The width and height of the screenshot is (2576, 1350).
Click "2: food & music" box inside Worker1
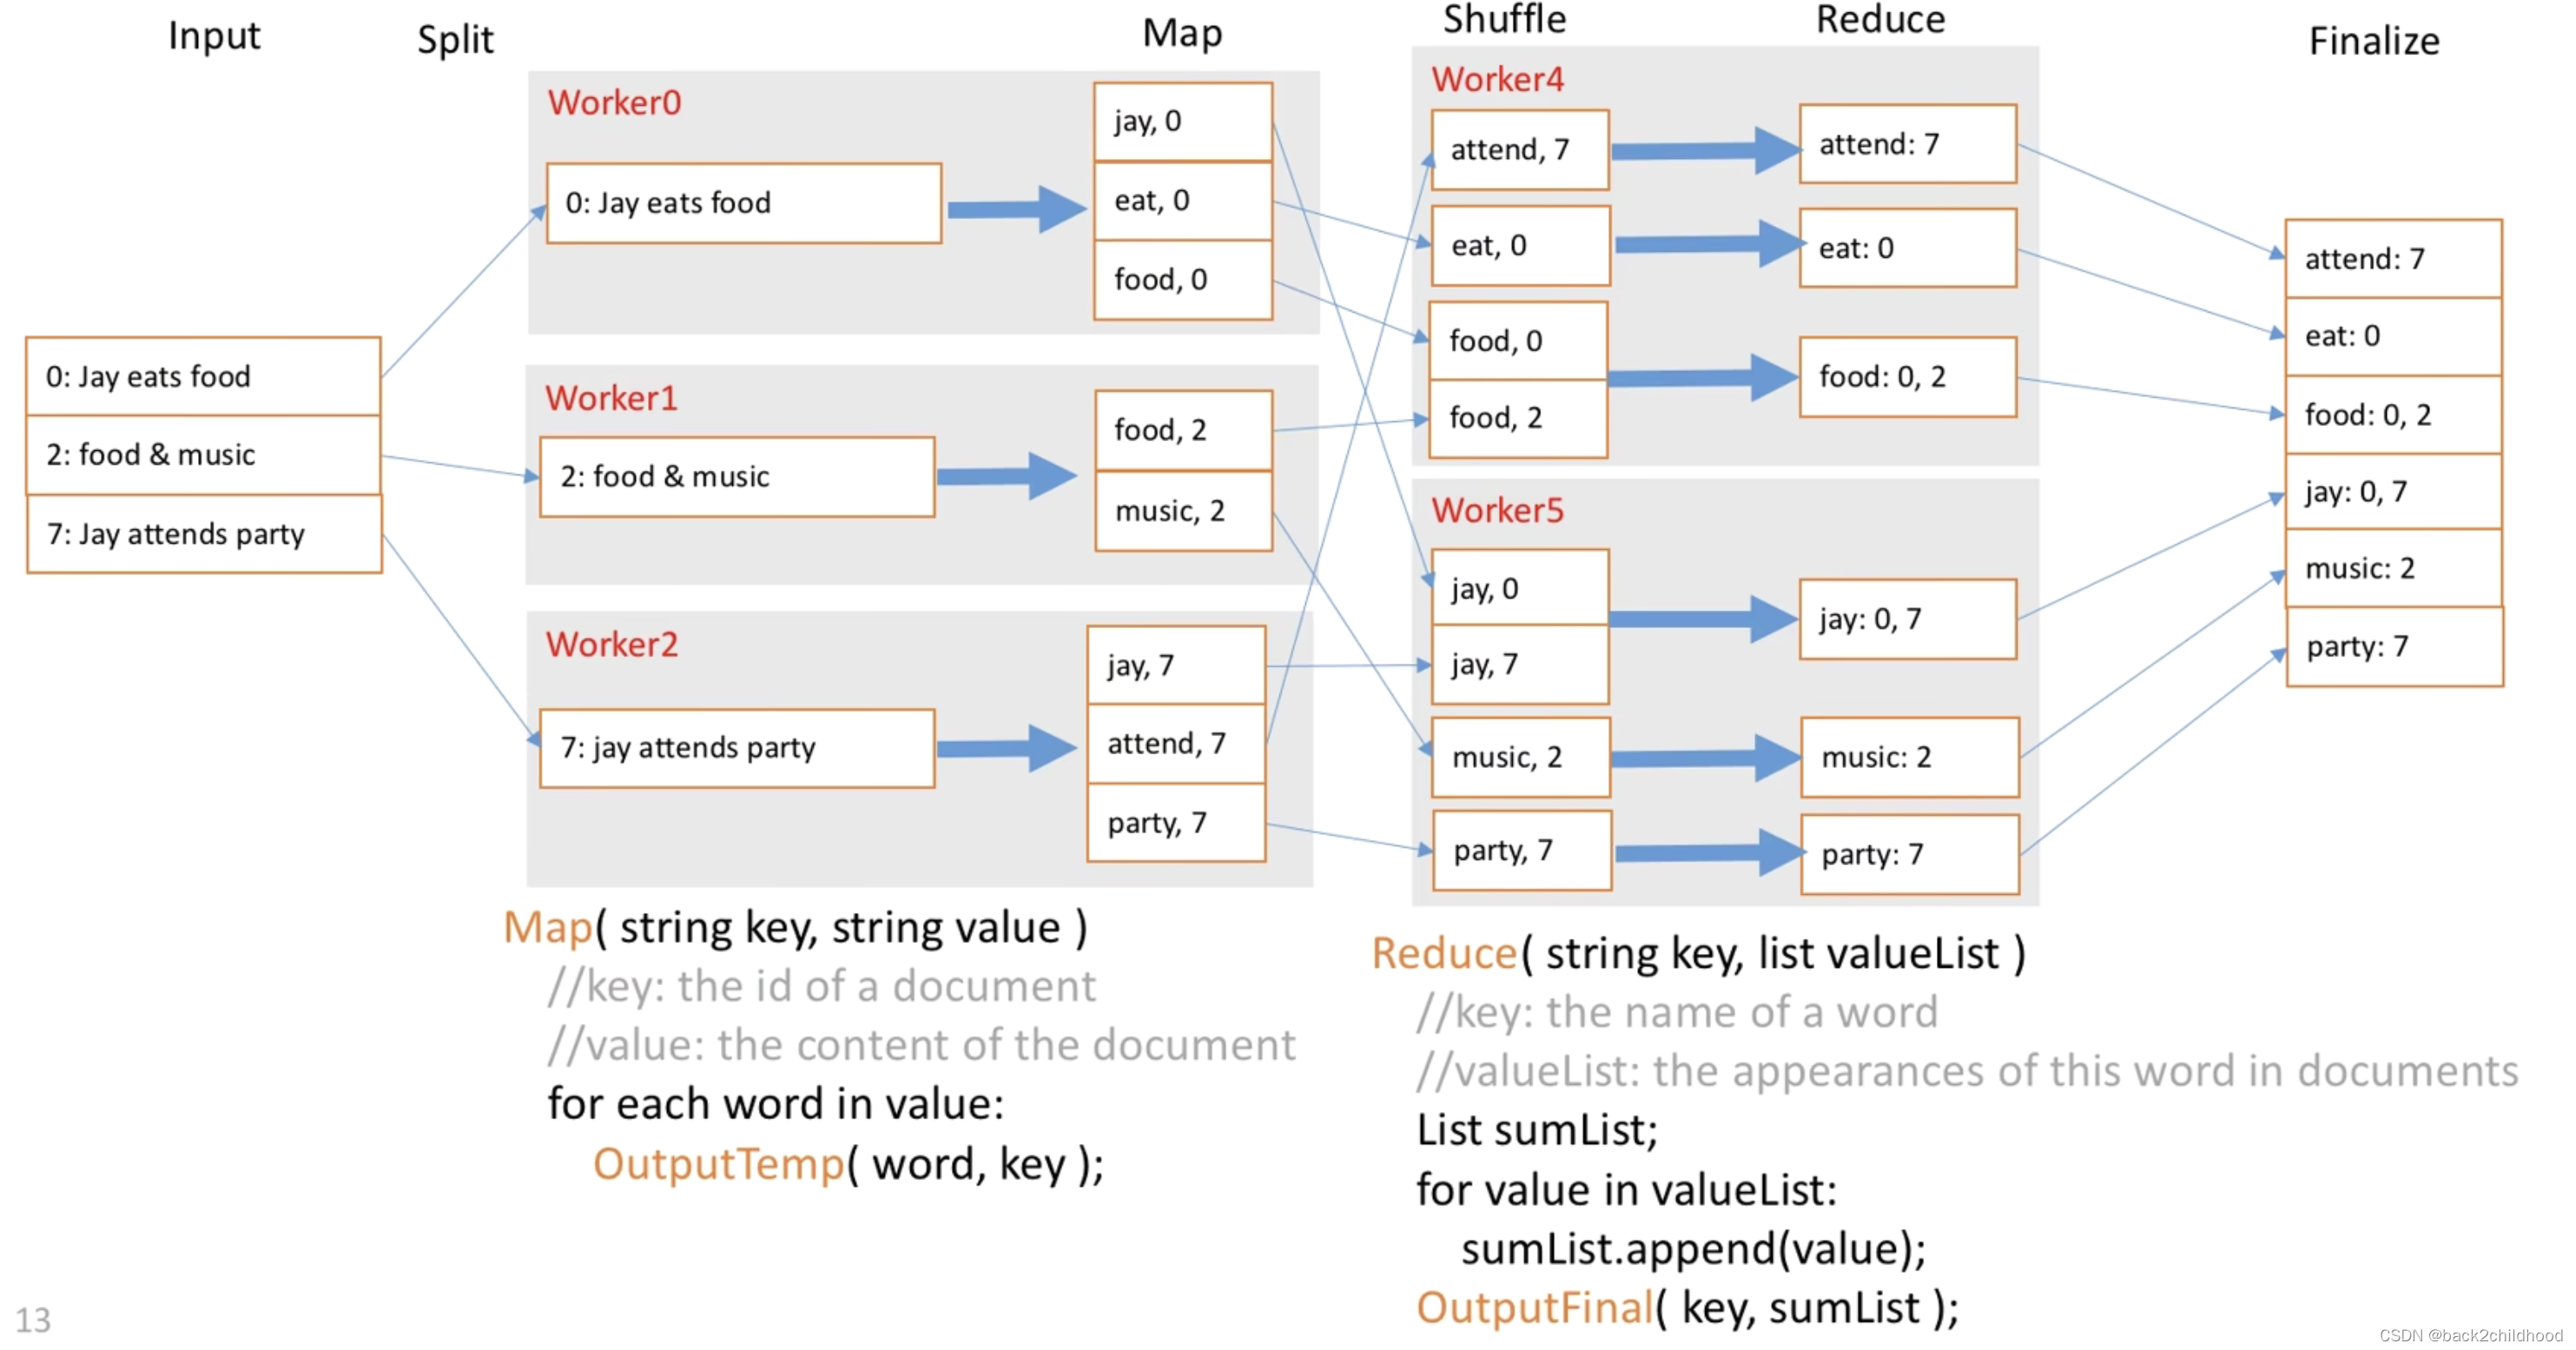737,477
